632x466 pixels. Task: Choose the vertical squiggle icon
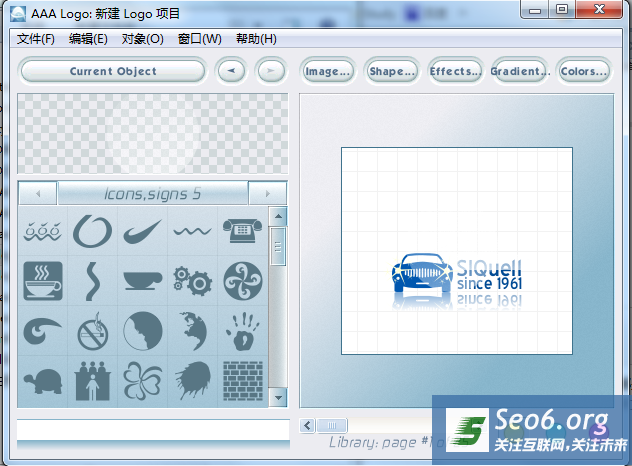point(93,281)
